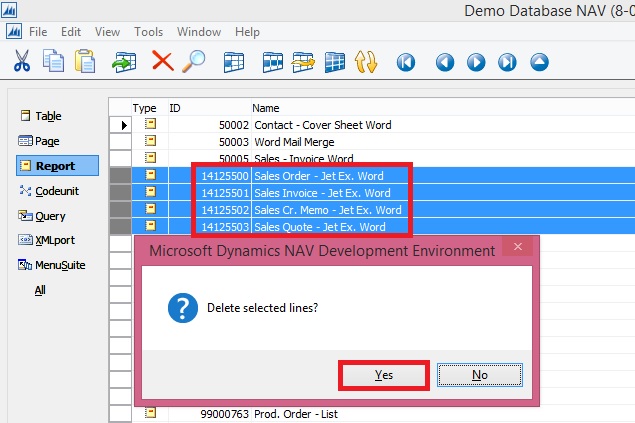Screen dimensions: 635x423
Task: Open the File menu
Action: pyautogui.click(x=38, y=32)
